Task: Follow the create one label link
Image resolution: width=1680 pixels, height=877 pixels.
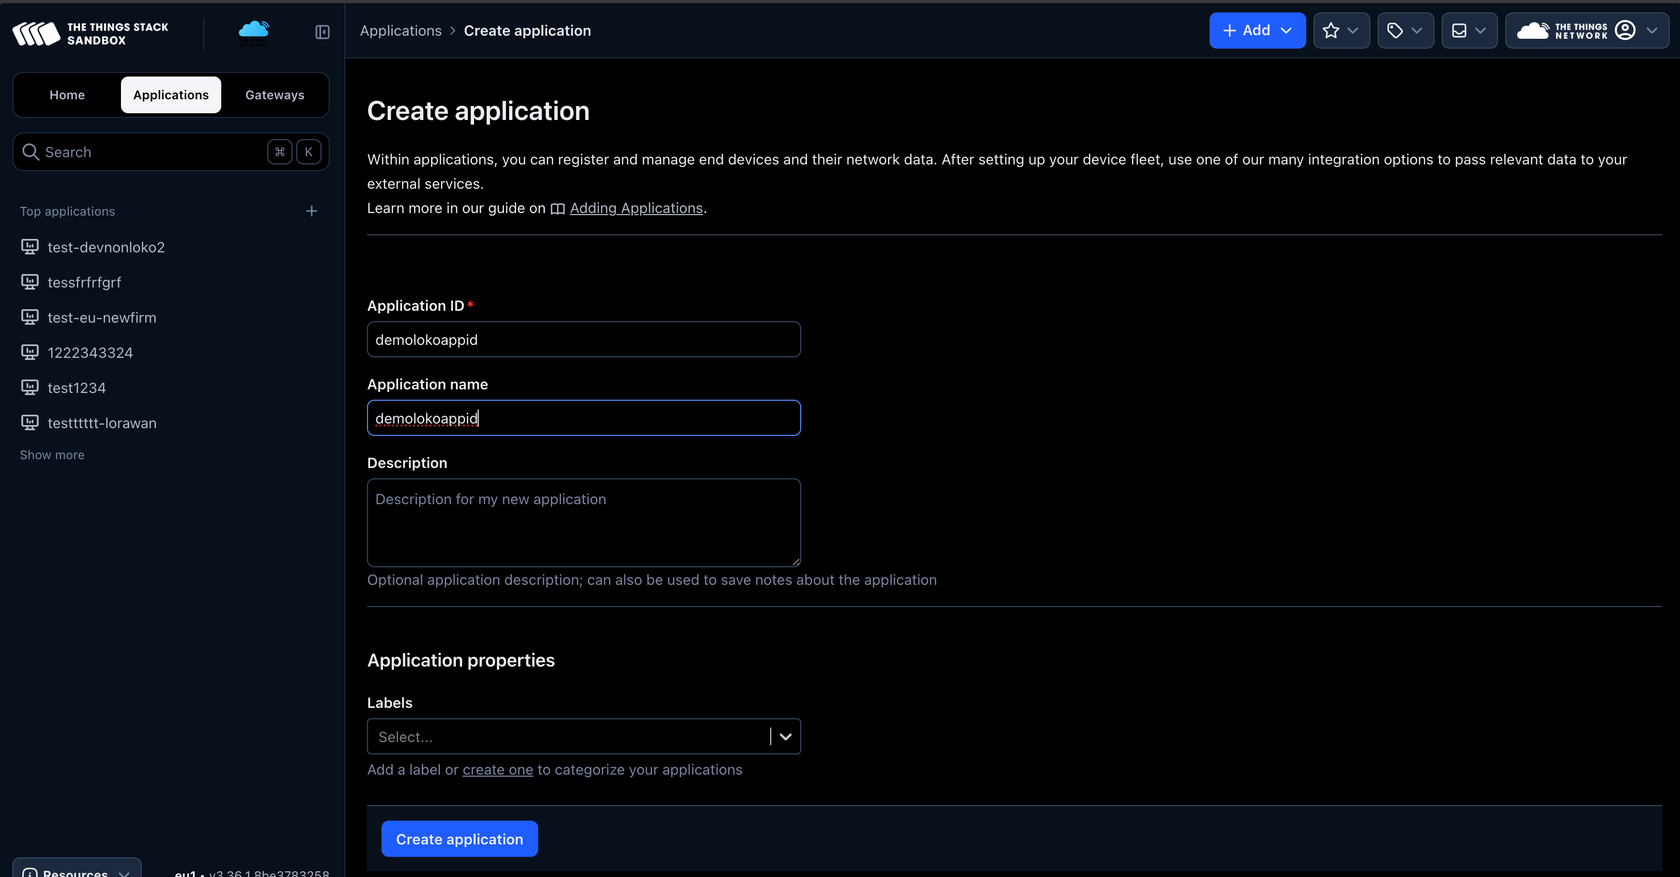Action: [x=498, y=770]
